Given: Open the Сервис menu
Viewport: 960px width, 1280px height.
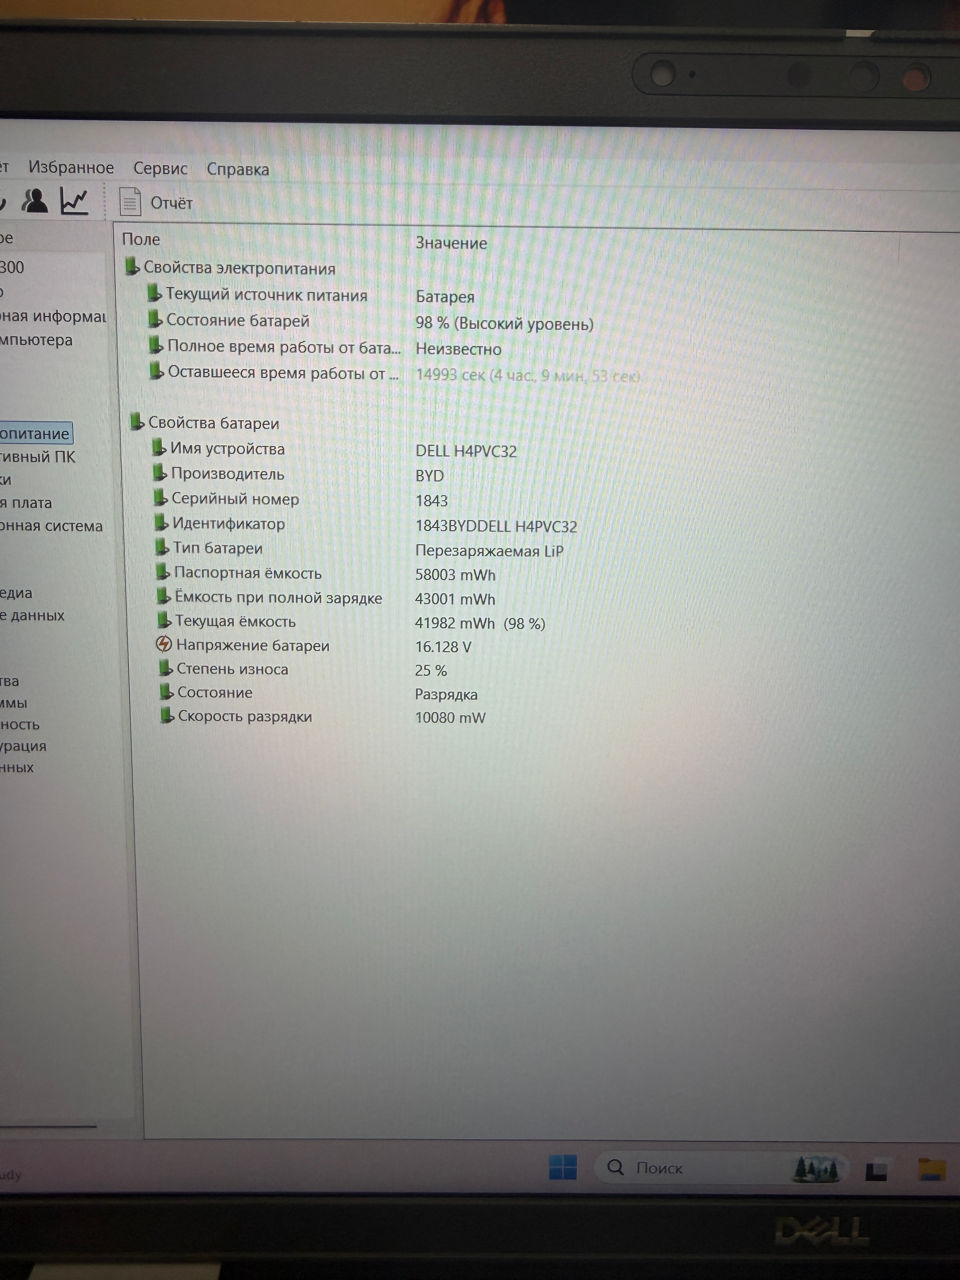Looking at the screenshot, I should tap(160, 169).
